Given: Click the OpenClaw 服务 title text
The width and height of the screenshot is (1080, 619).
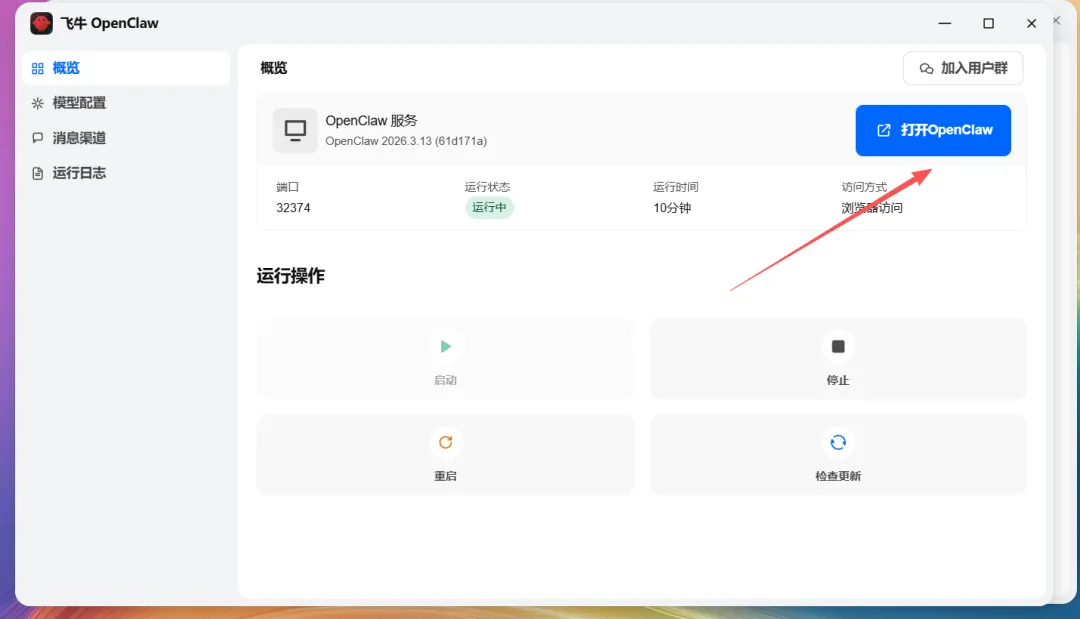Looking at the screenshot, I should pyautogui.click(x=371, y=120).
